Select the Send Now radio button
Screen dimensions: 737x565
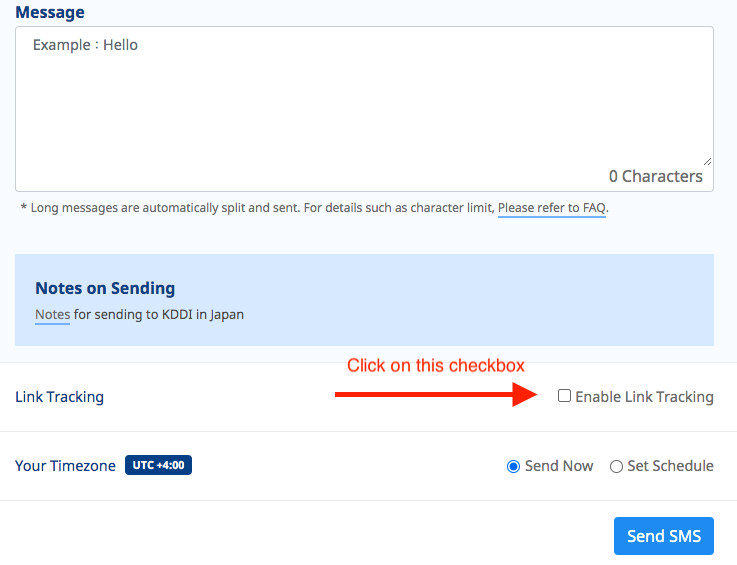pos(513,466)
